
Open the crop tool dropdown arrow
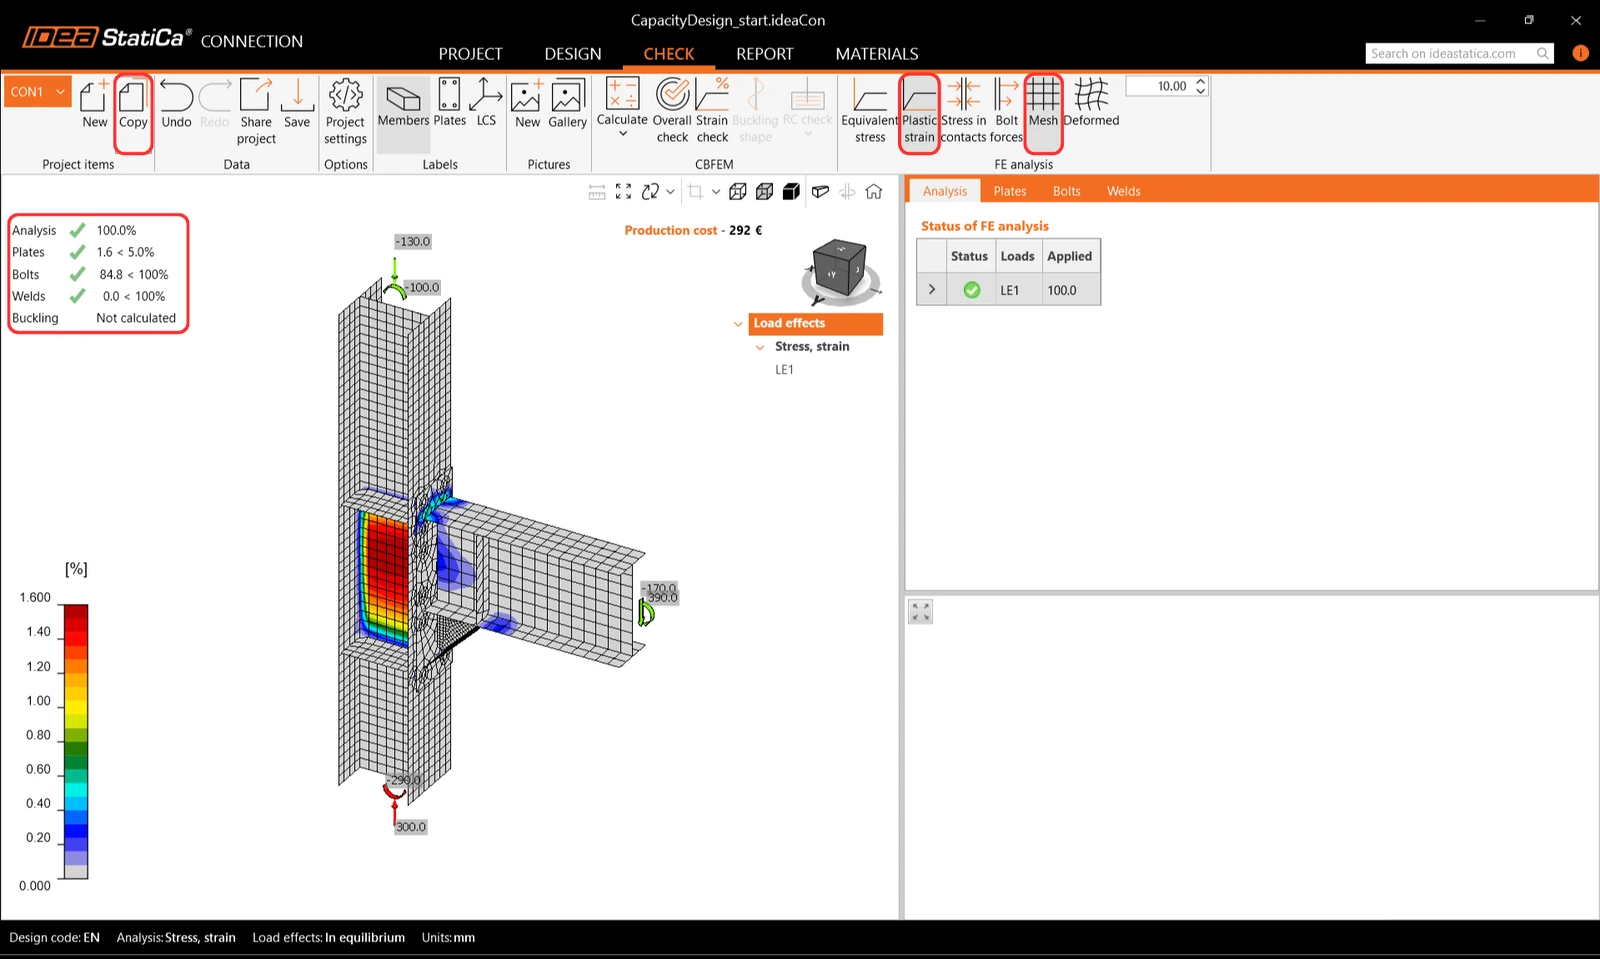[716, 191]
